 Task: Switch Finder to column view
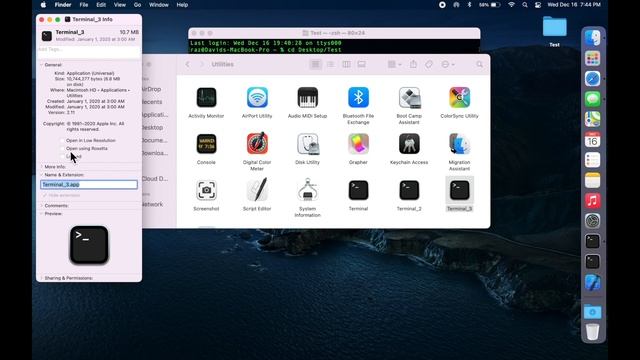(x=346, y=64)
